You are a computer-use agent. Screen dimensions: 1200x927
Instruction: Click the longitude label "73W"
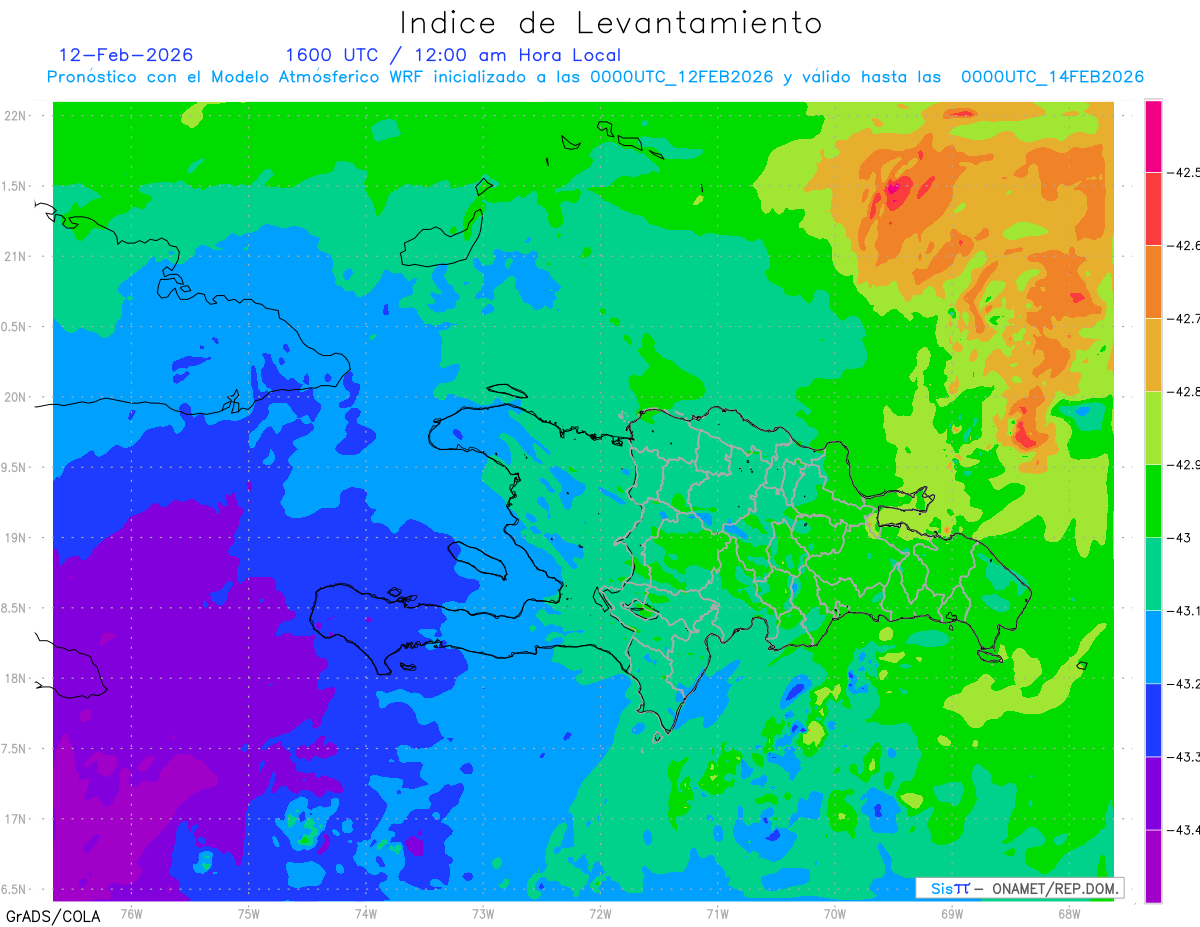tap(483, 913)
